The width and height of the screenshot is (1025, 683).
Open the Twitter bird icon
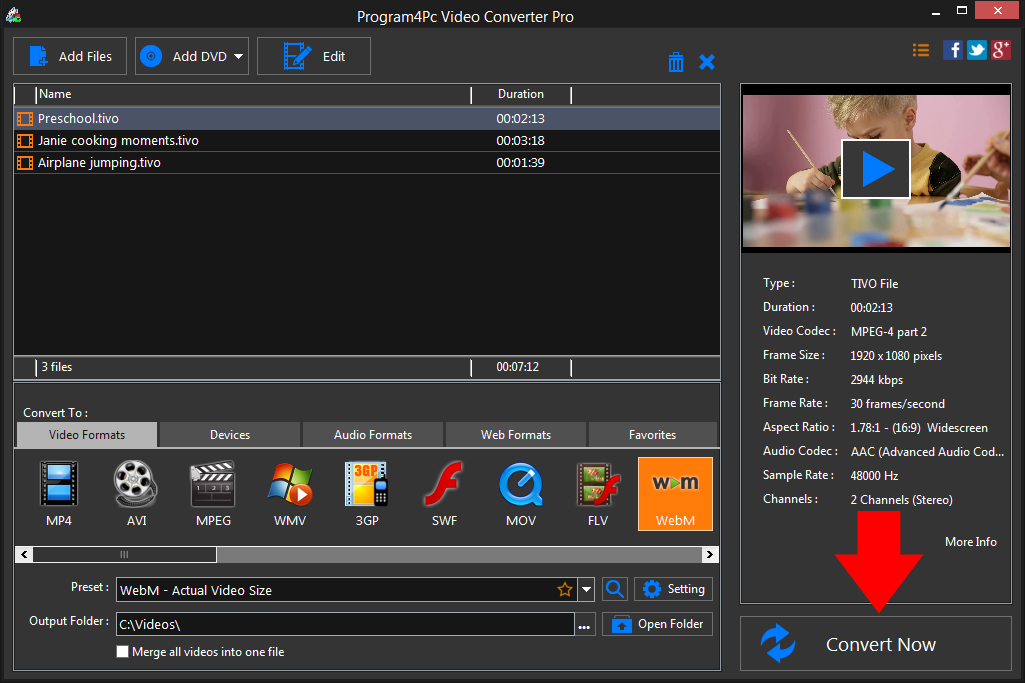coord(977,50)
